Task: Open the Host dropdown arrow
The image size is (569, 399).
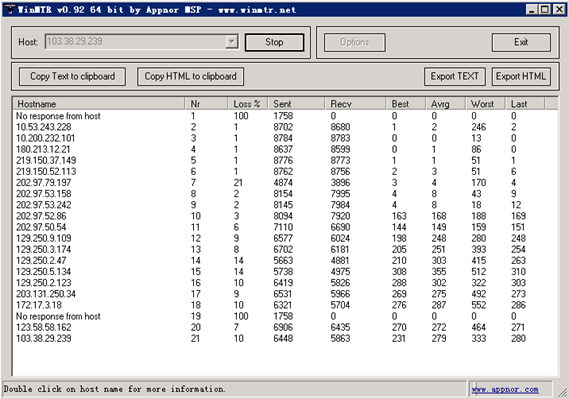Action: click(232, 42)
